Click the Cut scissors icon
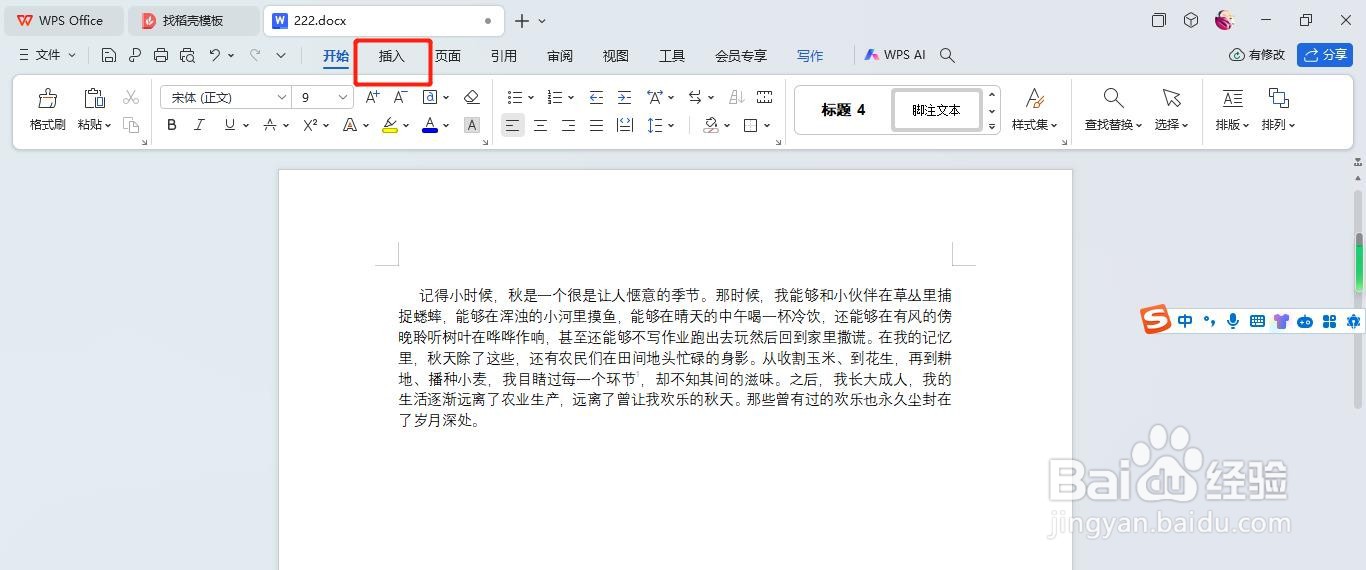This screenshot has width=1366, height=570. (131, 97)
